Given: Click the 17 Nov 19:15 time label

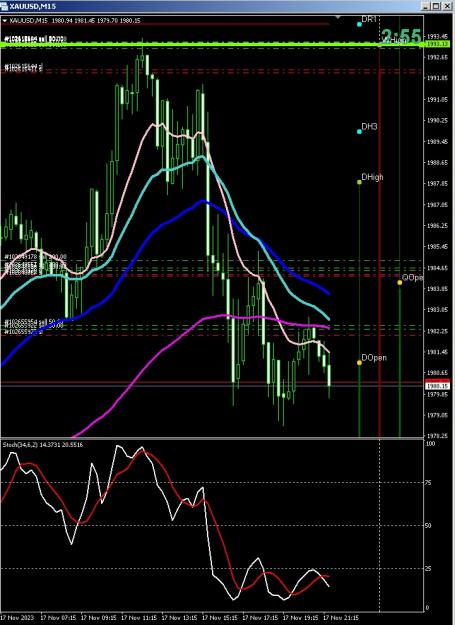Looking at the screenshot, I should 300,618.
